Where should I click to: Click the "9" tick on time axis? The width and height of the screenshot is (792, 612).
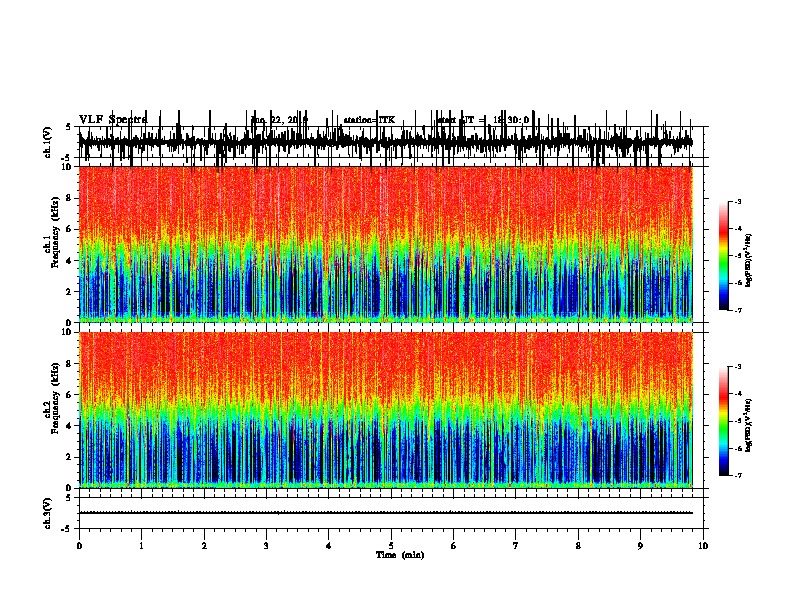tap(640, 546)
